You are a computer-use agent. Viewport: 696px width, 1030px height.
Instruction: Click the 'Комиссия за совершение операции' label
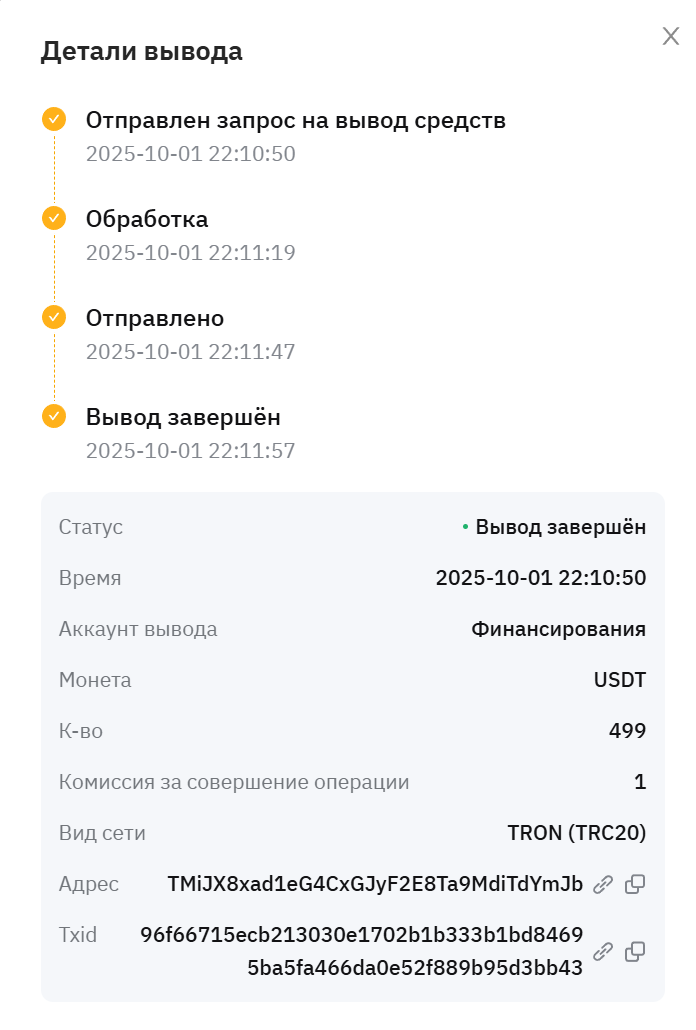(234, 782)
